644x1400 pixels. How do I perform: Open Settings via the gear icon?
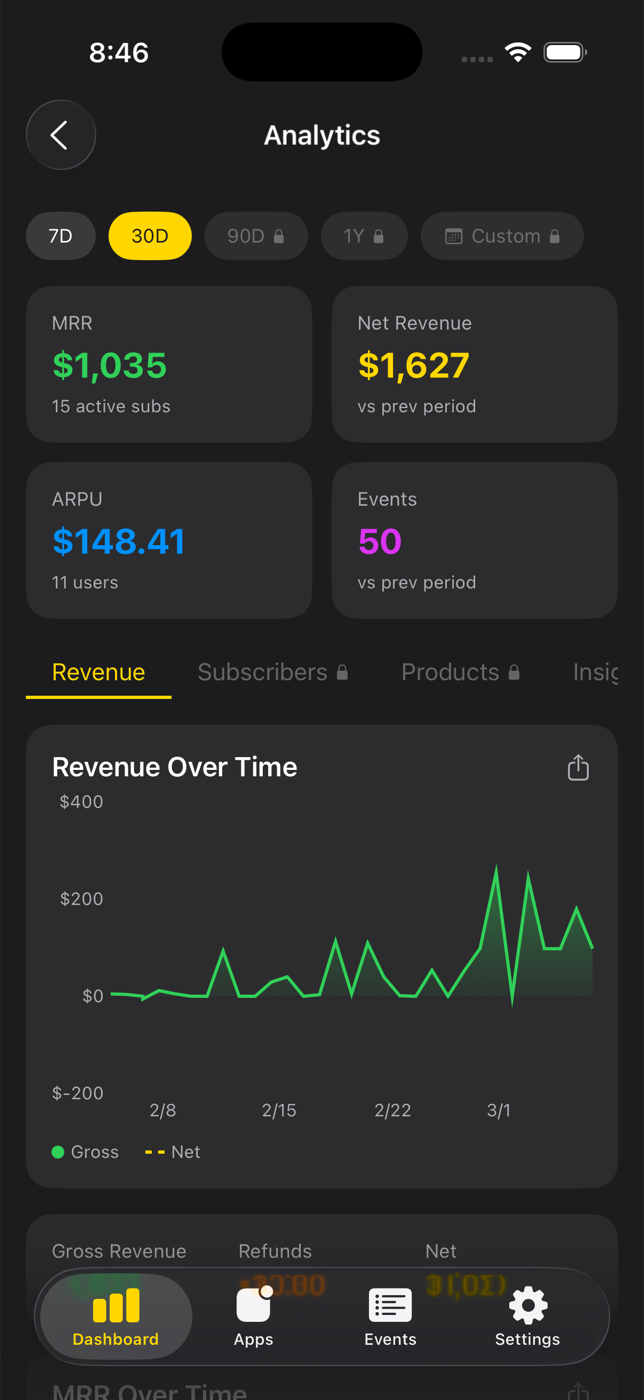point(527,1316)
